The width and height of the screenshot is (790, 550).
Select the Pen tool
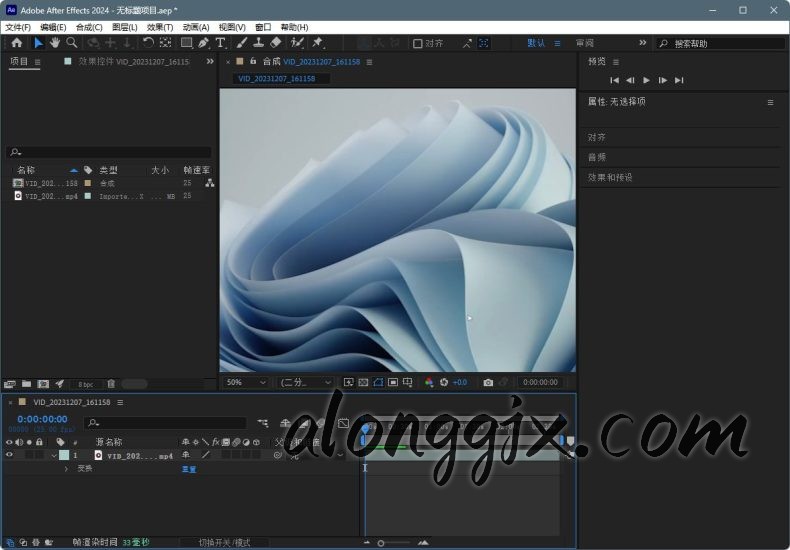pyautogui.click(x=203, y=43)
